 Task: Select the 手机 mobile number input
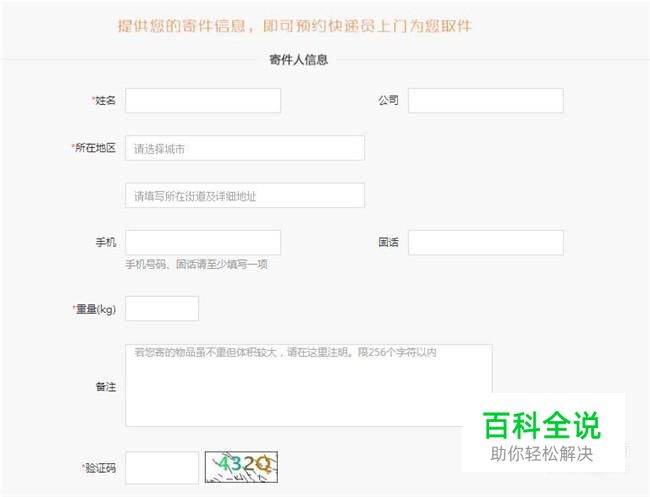(203, 242)
